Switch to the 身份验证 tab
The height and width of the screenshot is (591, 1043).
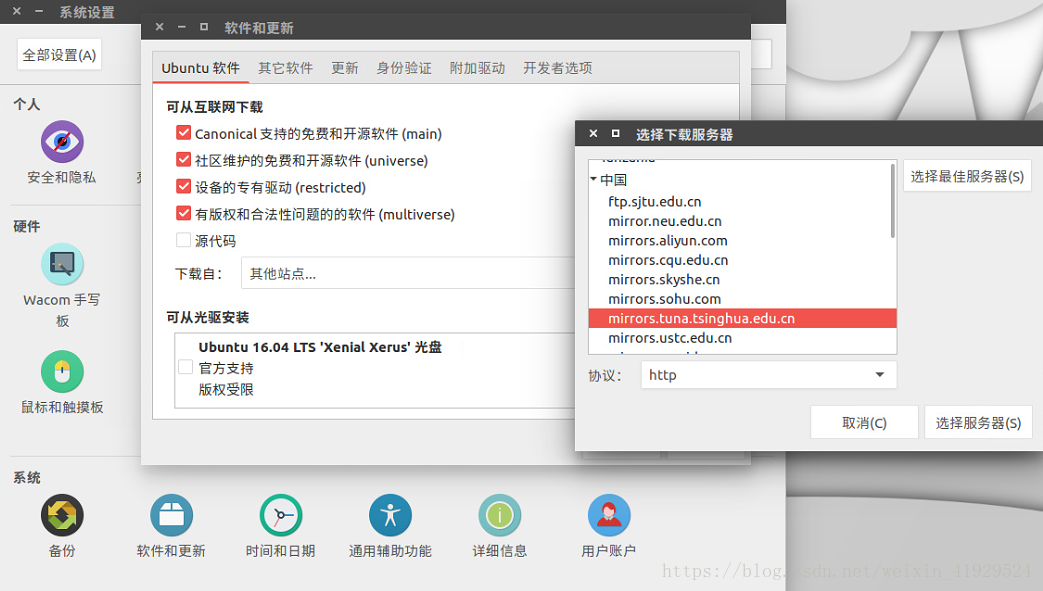[x=404, y=68]
